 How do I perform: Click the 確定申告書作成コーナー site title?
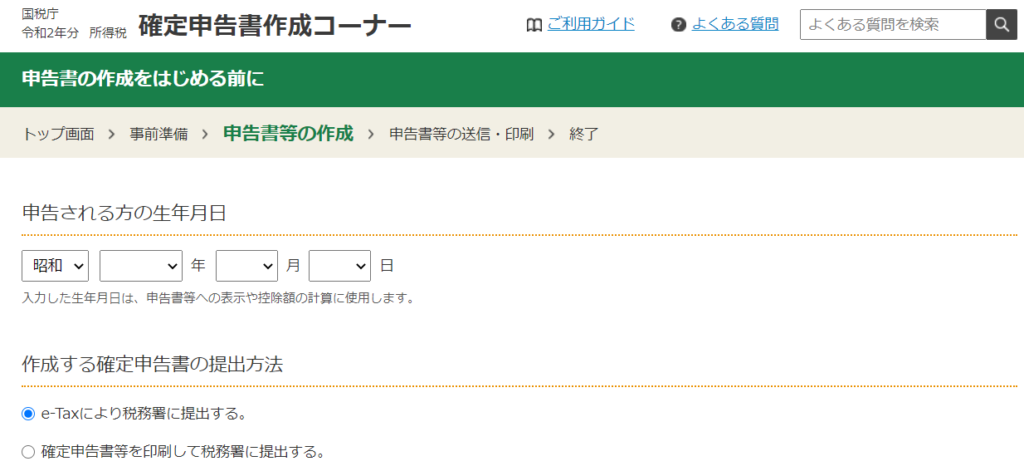[x=275, y=25]
